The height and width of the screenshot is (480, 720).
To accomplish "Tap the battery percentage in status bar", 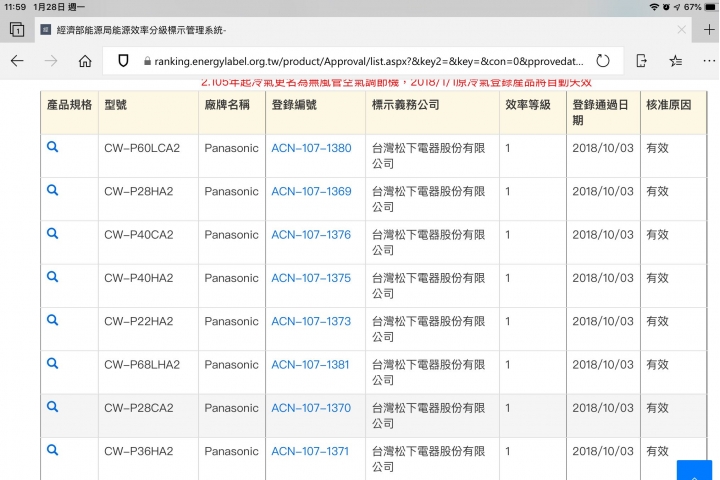I will point(692,7).
